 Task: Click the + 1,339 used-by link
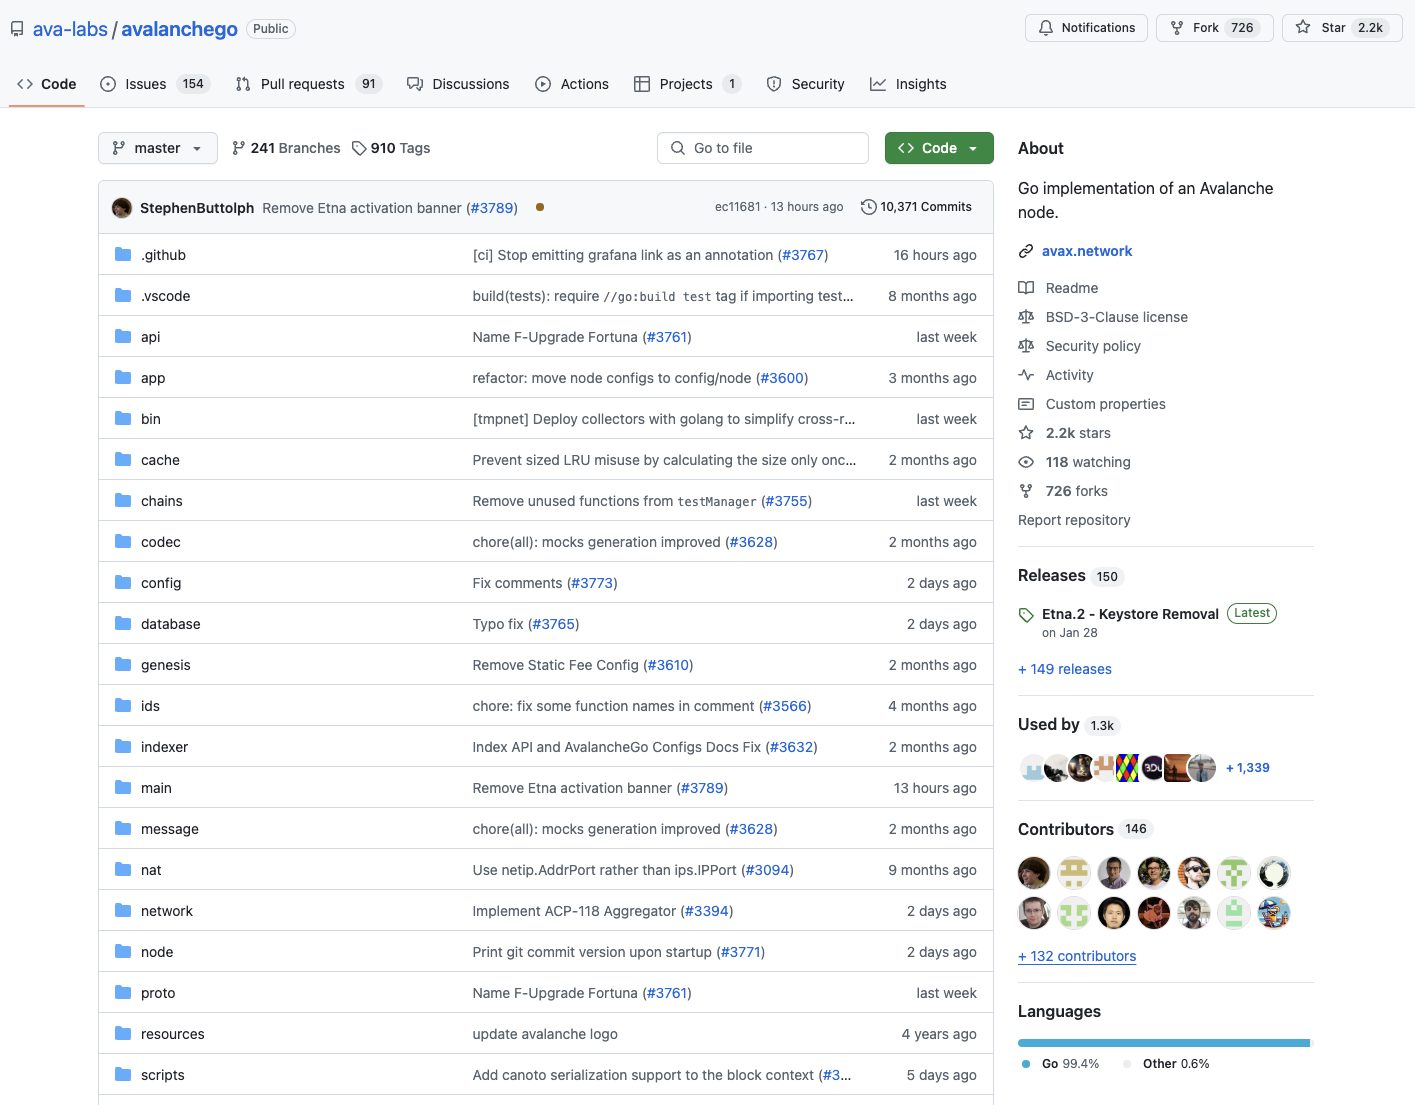1248,768
